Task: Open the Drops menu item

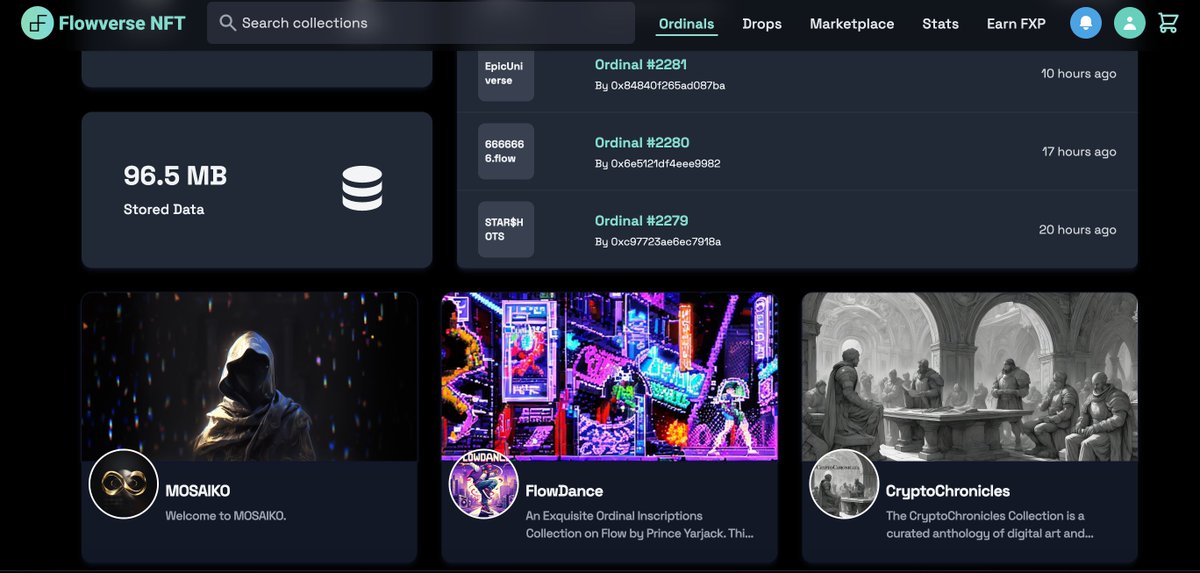Action: coord(762,23)
